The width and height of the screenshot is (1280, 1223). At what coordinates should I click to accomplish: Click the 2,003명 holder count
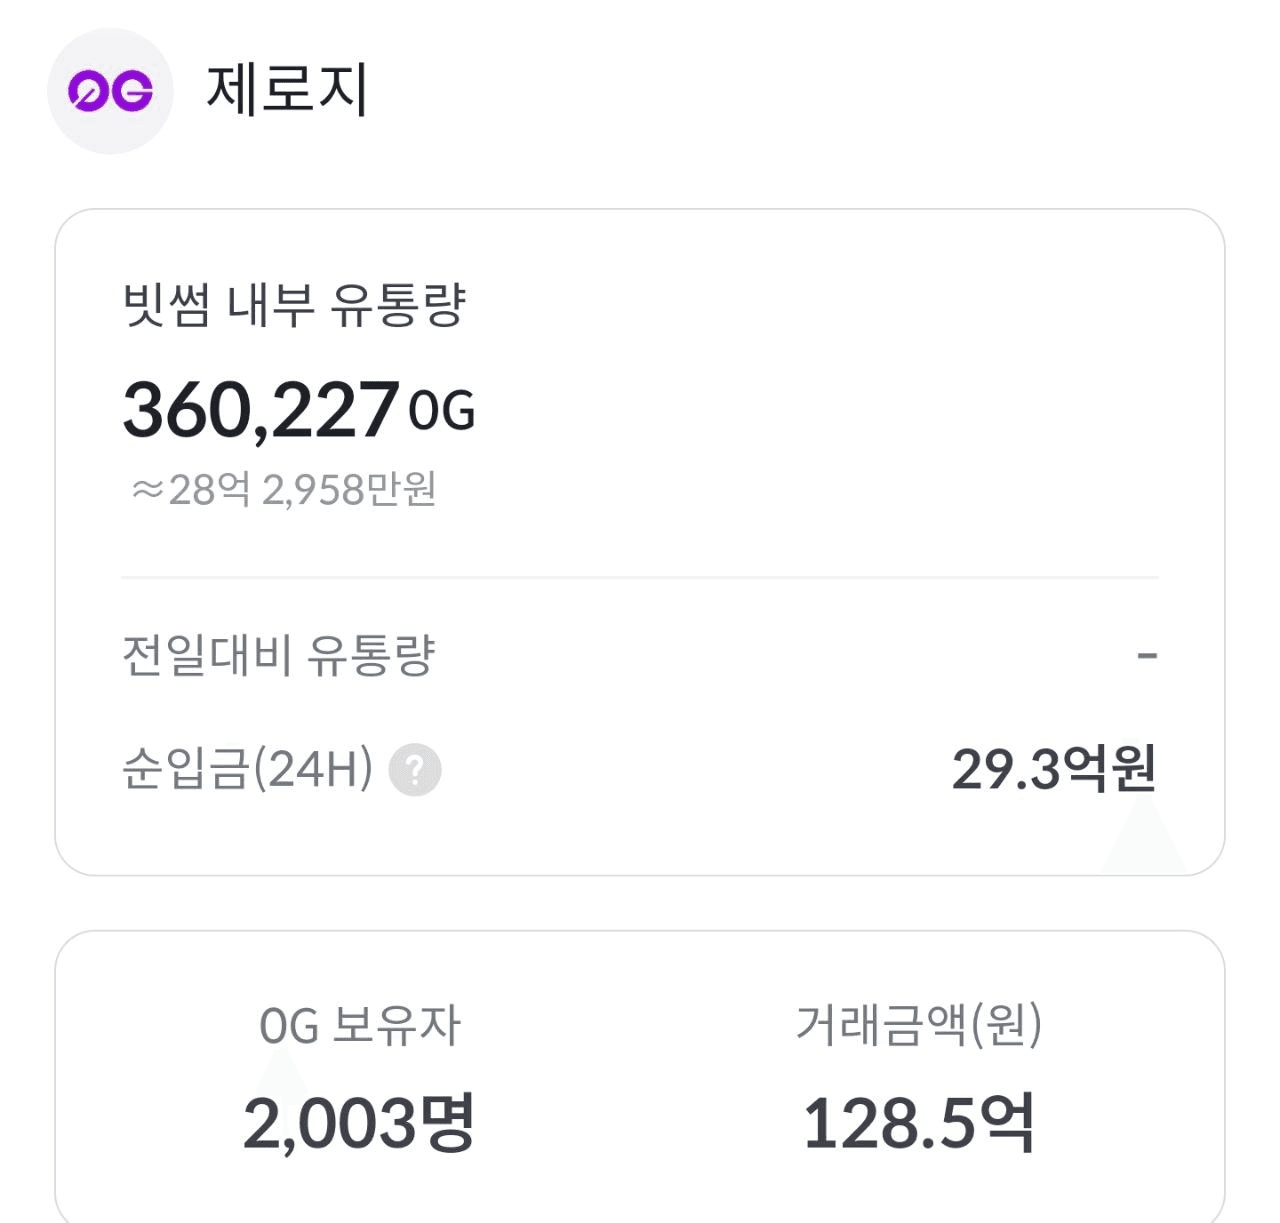[359, 1123]
